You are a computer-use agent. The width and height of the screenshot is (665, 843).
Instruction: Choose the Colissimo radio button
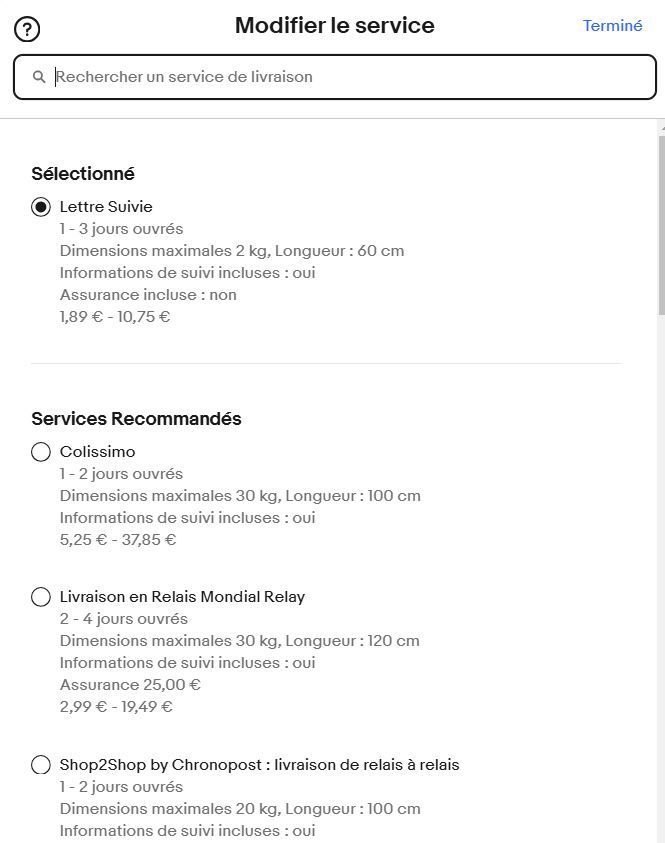pos(41,452)
